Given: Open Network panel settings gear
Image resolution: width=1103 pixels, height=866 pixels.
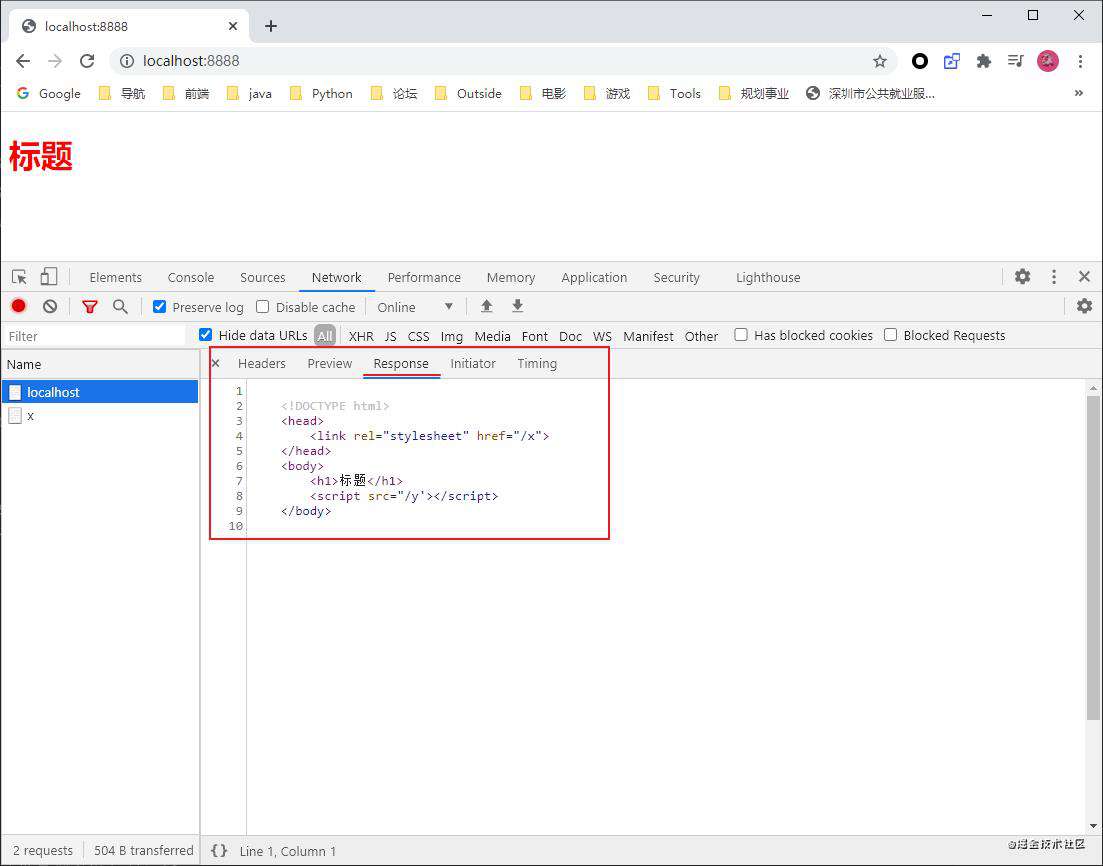Looking at the screenshot, I should pos(1084,306).
